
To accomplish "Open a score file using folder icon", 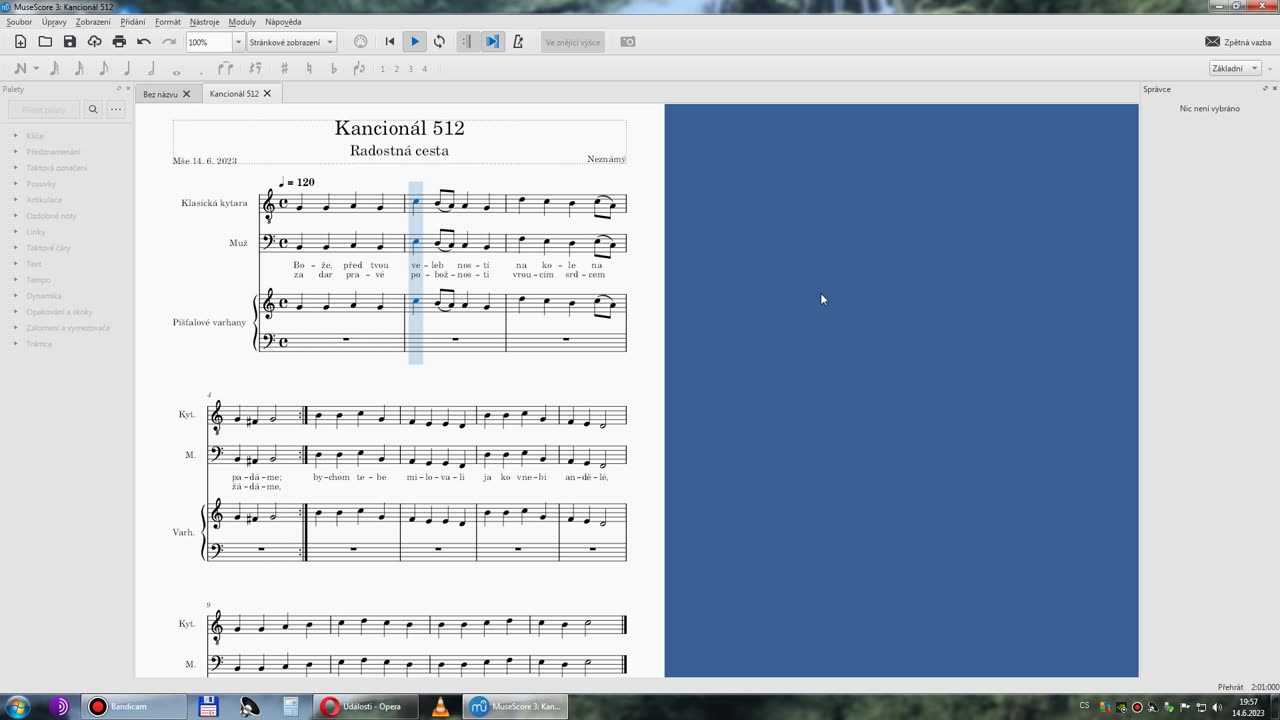I will click(45, 42).
